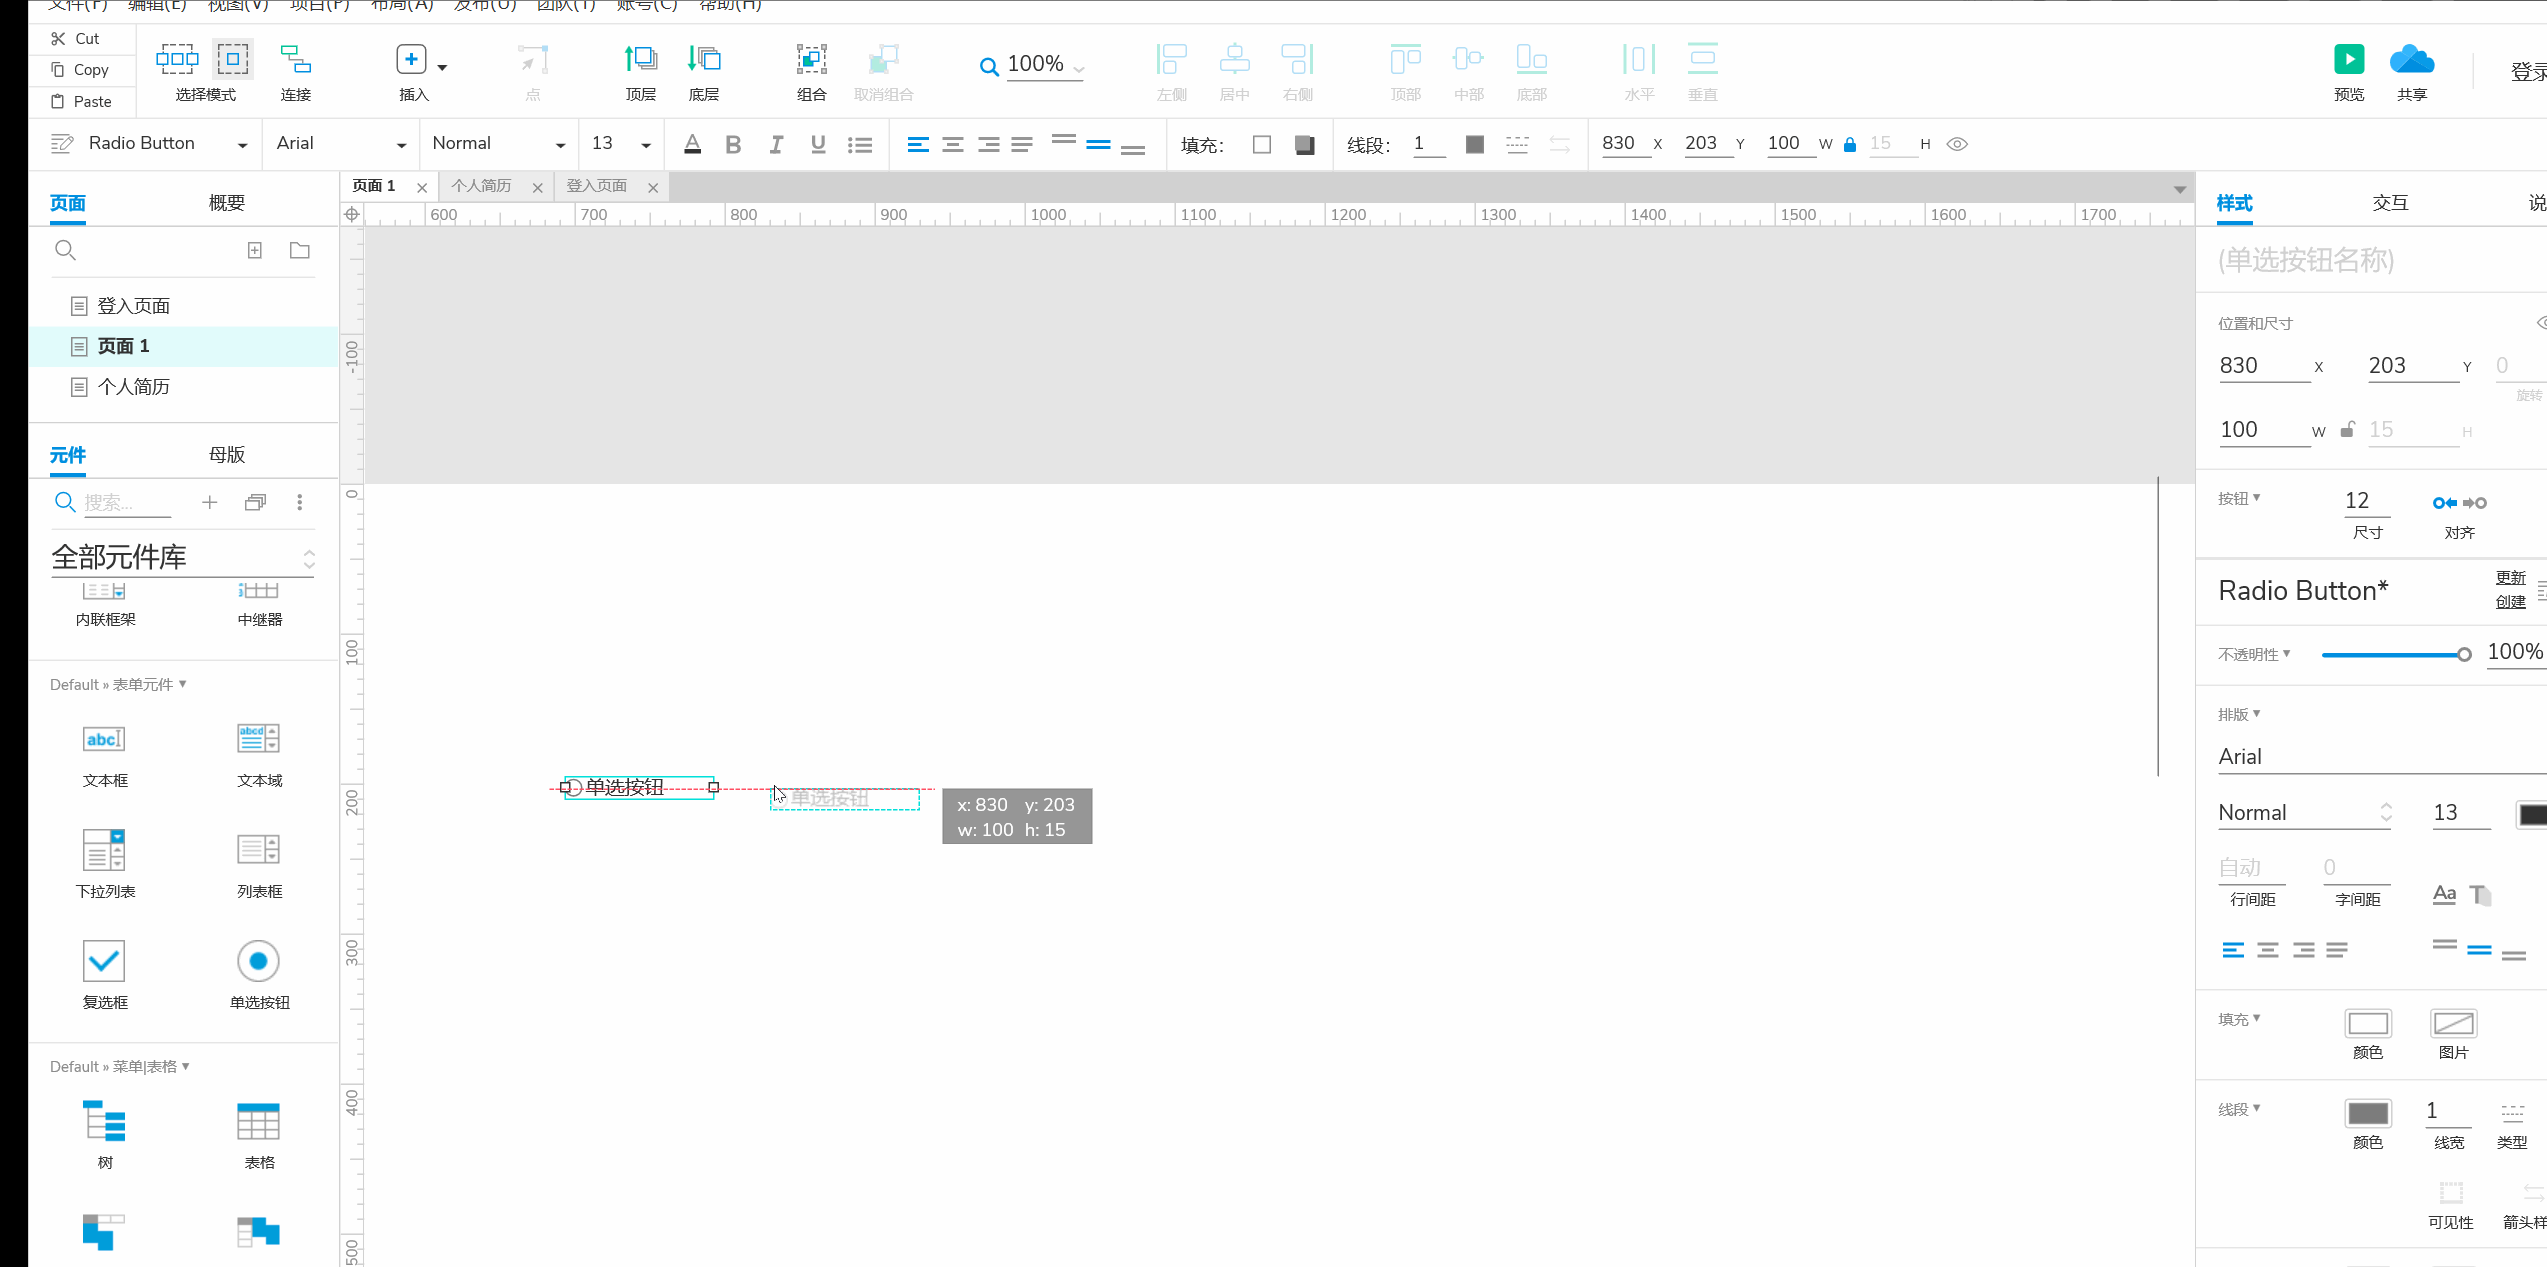
Task: Justify text in toolbar
Action: pos(1022,145)
